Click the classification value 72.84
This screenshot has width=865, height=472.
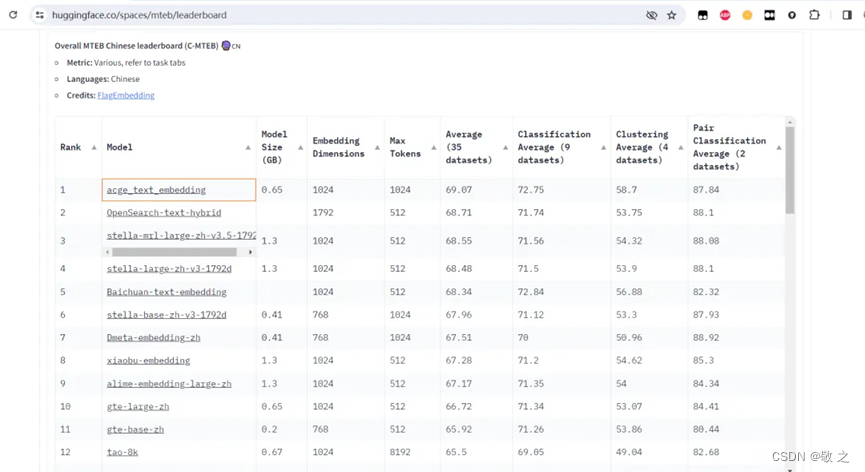click(x=531, y=292)
